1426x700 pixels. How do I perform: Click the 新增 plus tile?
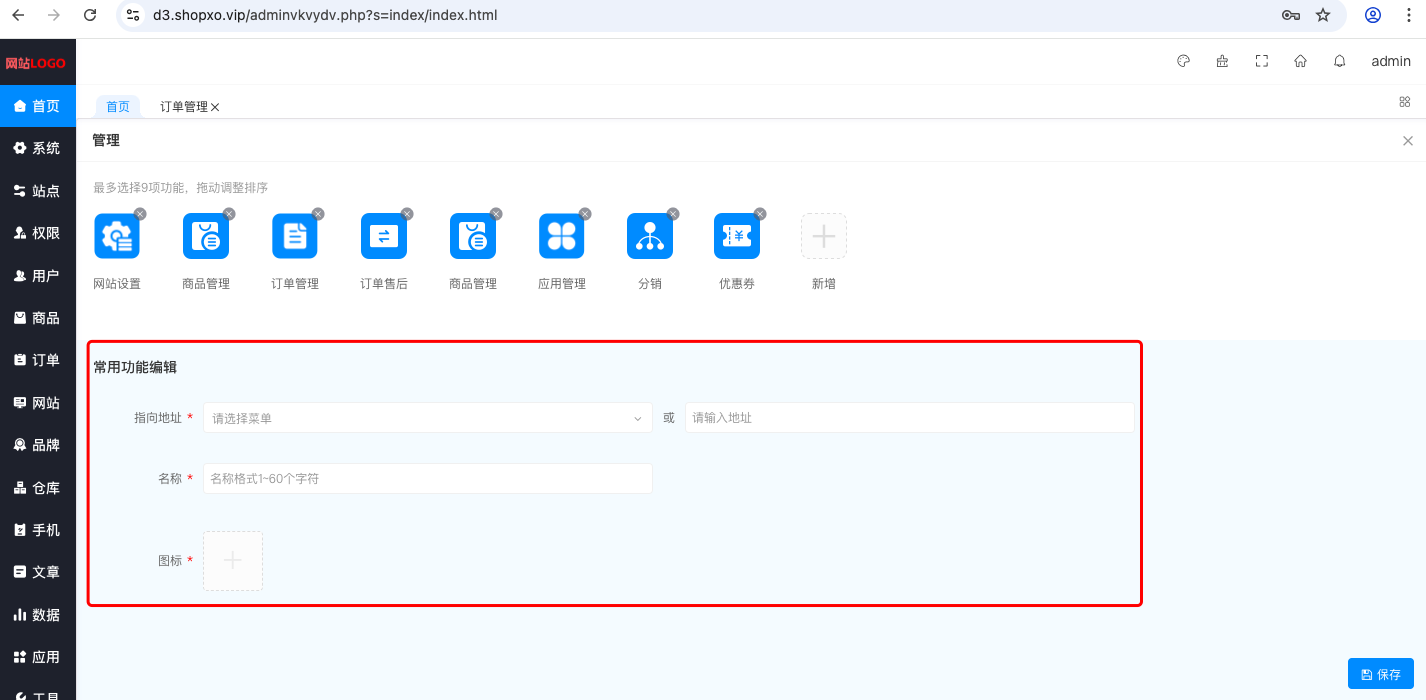824,236
